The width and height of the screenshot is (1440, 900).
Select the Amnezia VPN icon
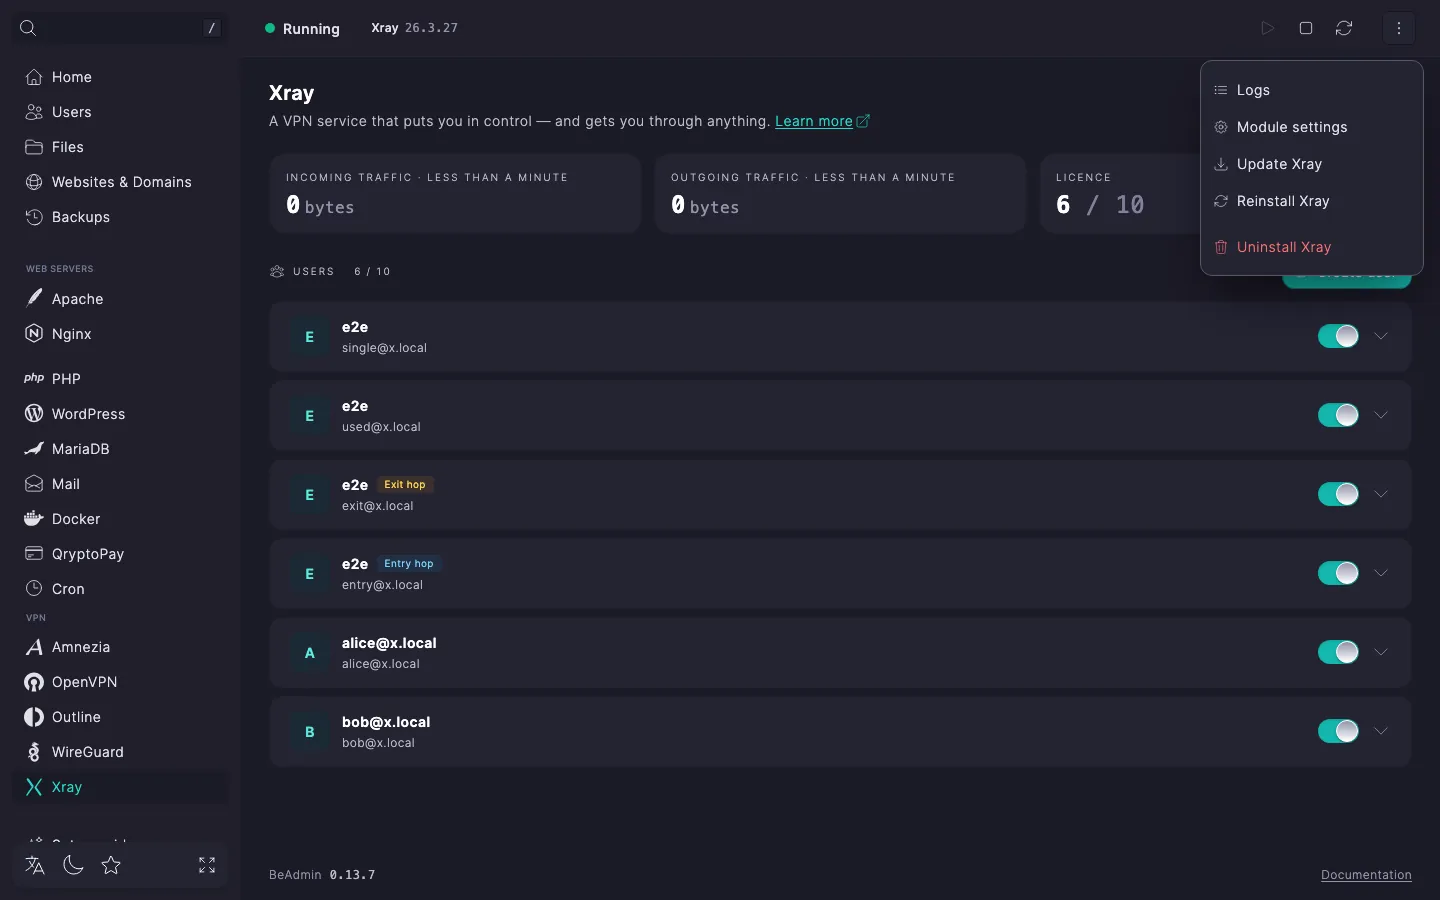[x=34, y=647]
